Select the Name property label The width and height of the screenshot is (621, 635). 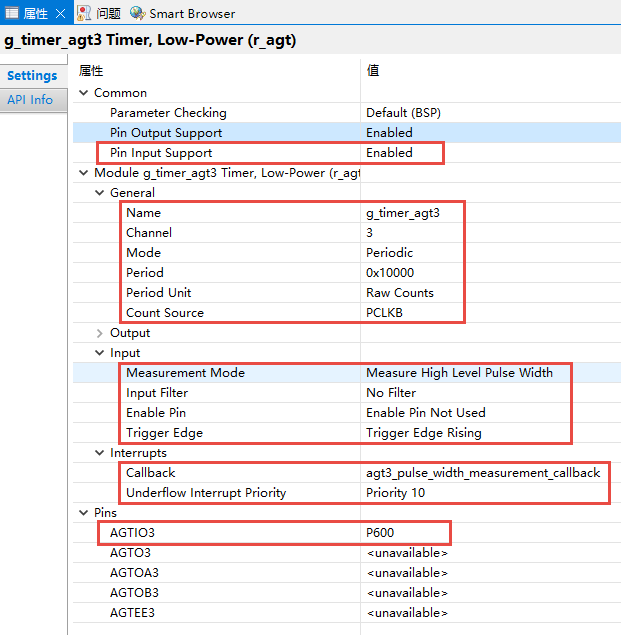(143, 213)
